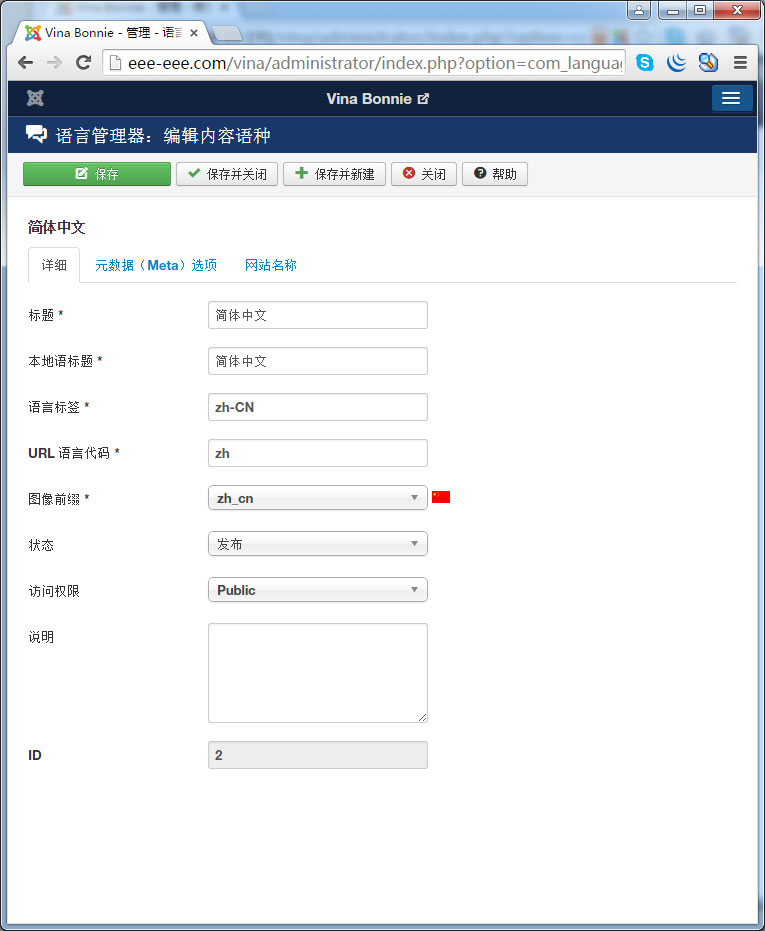This screenshot has width=765, height=931.
Task: Open the 状态 发布 dropdown
Action: point(318,544)
